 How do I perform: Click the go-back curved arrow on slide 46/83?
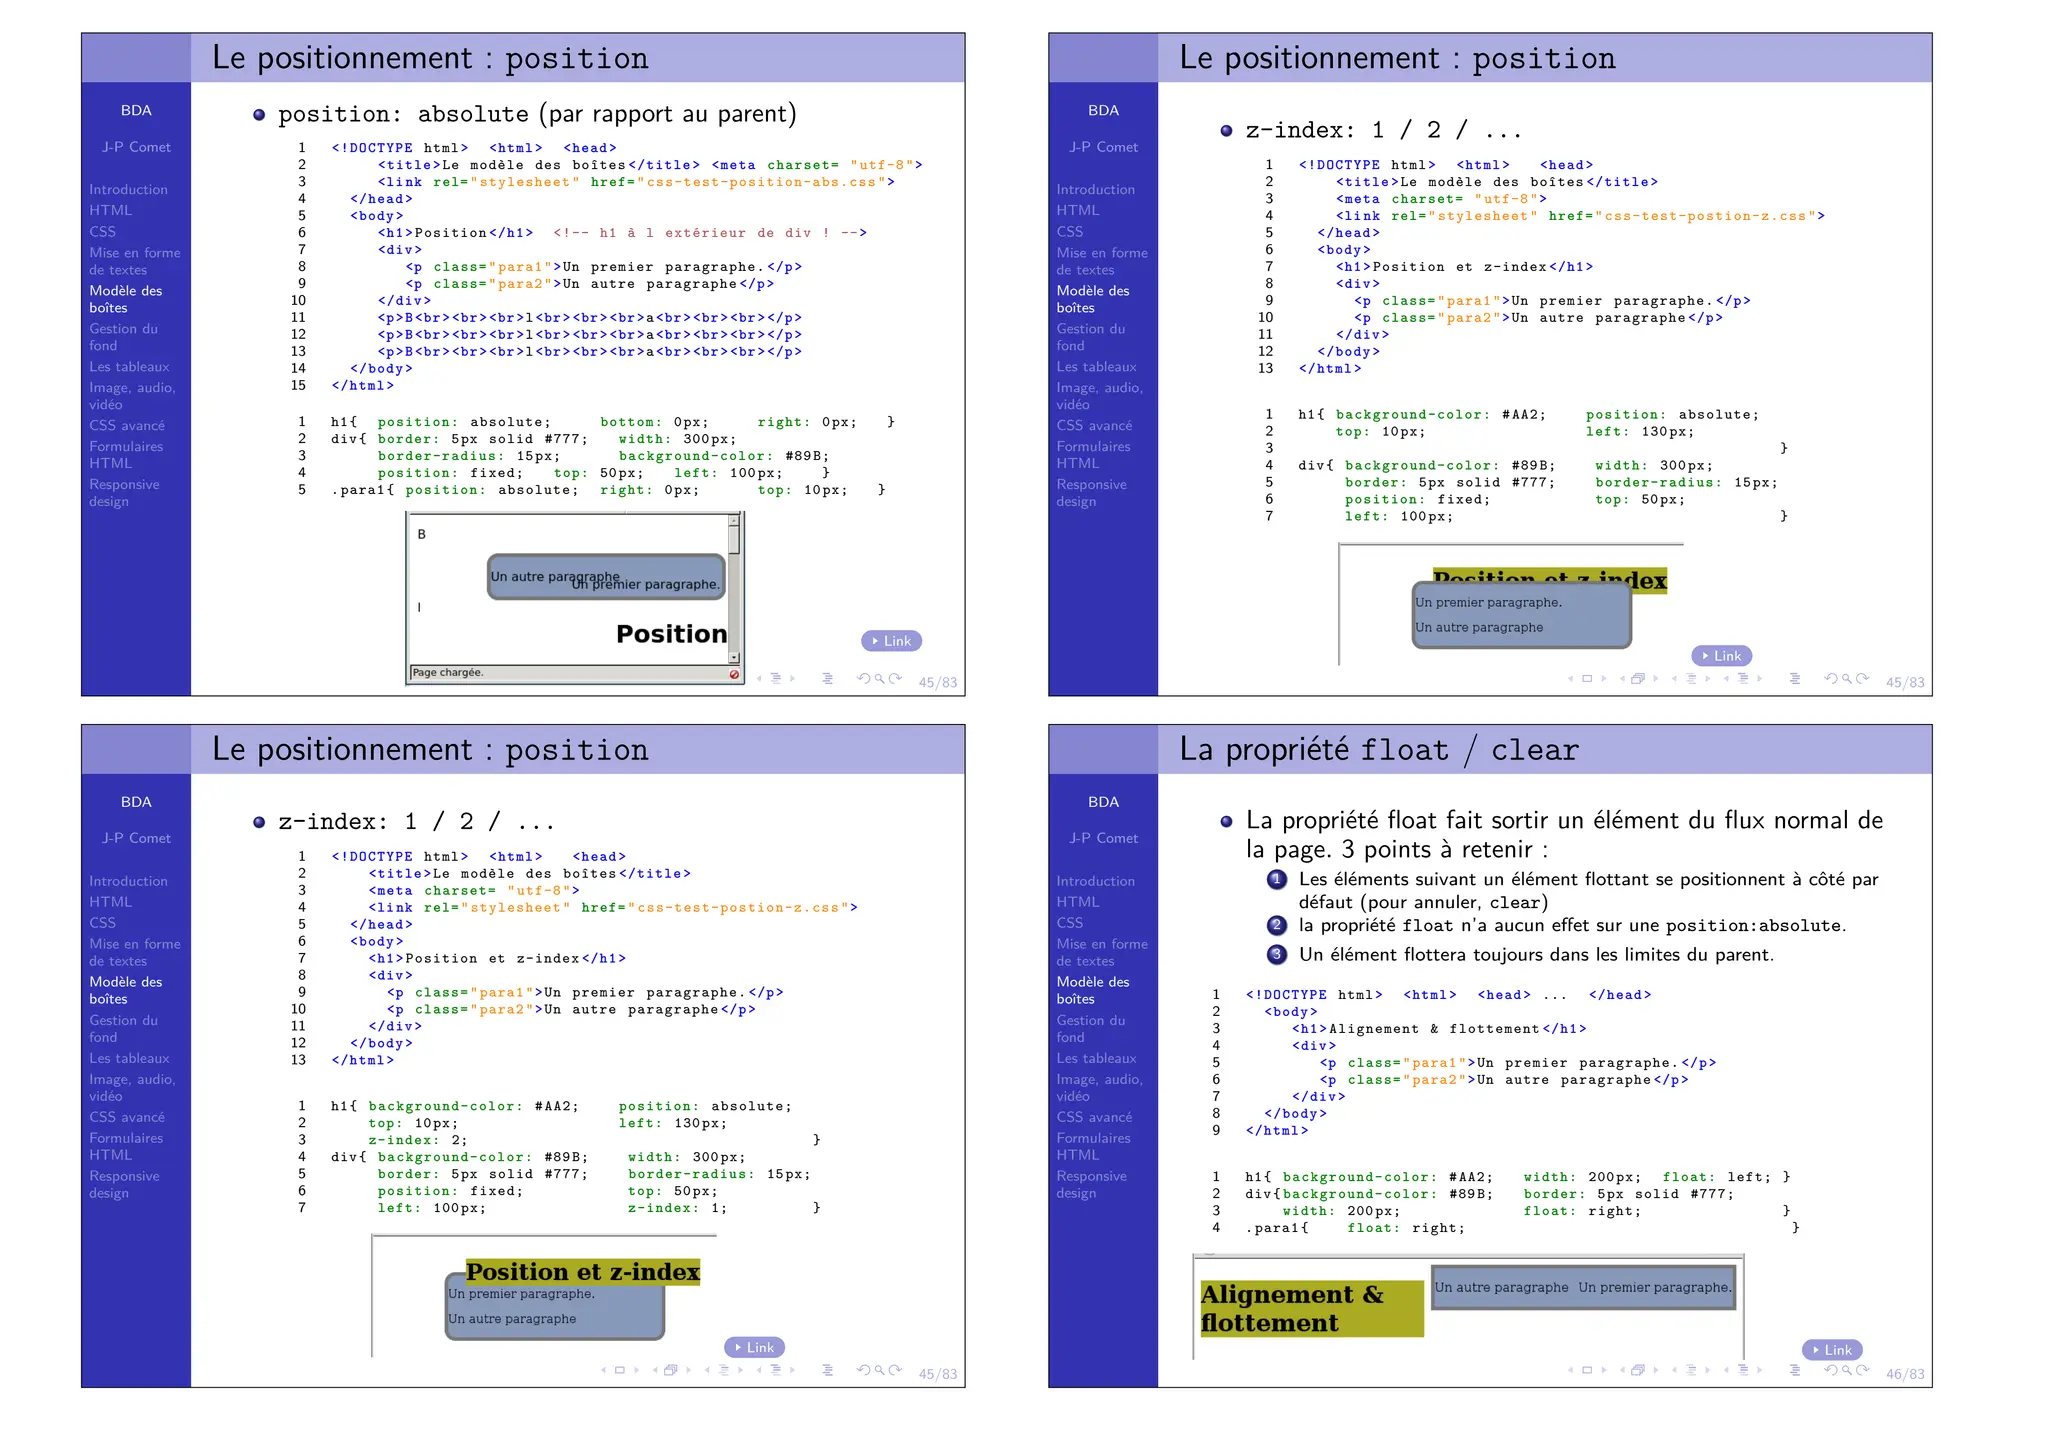click(x=1831, y=1370)
